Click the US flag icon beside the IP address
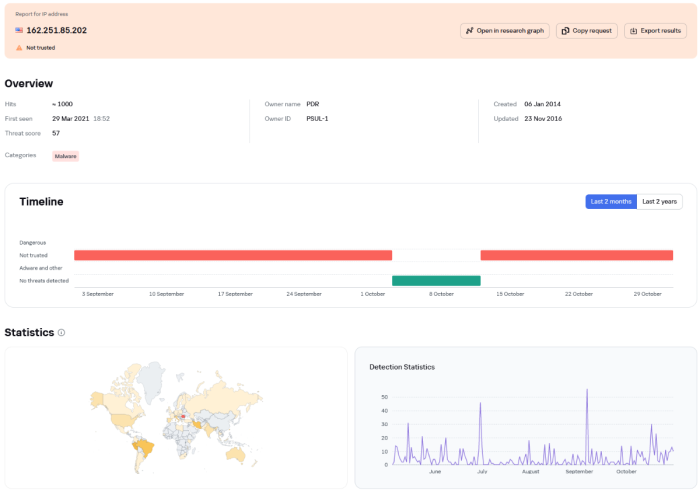 click(19, 30)
